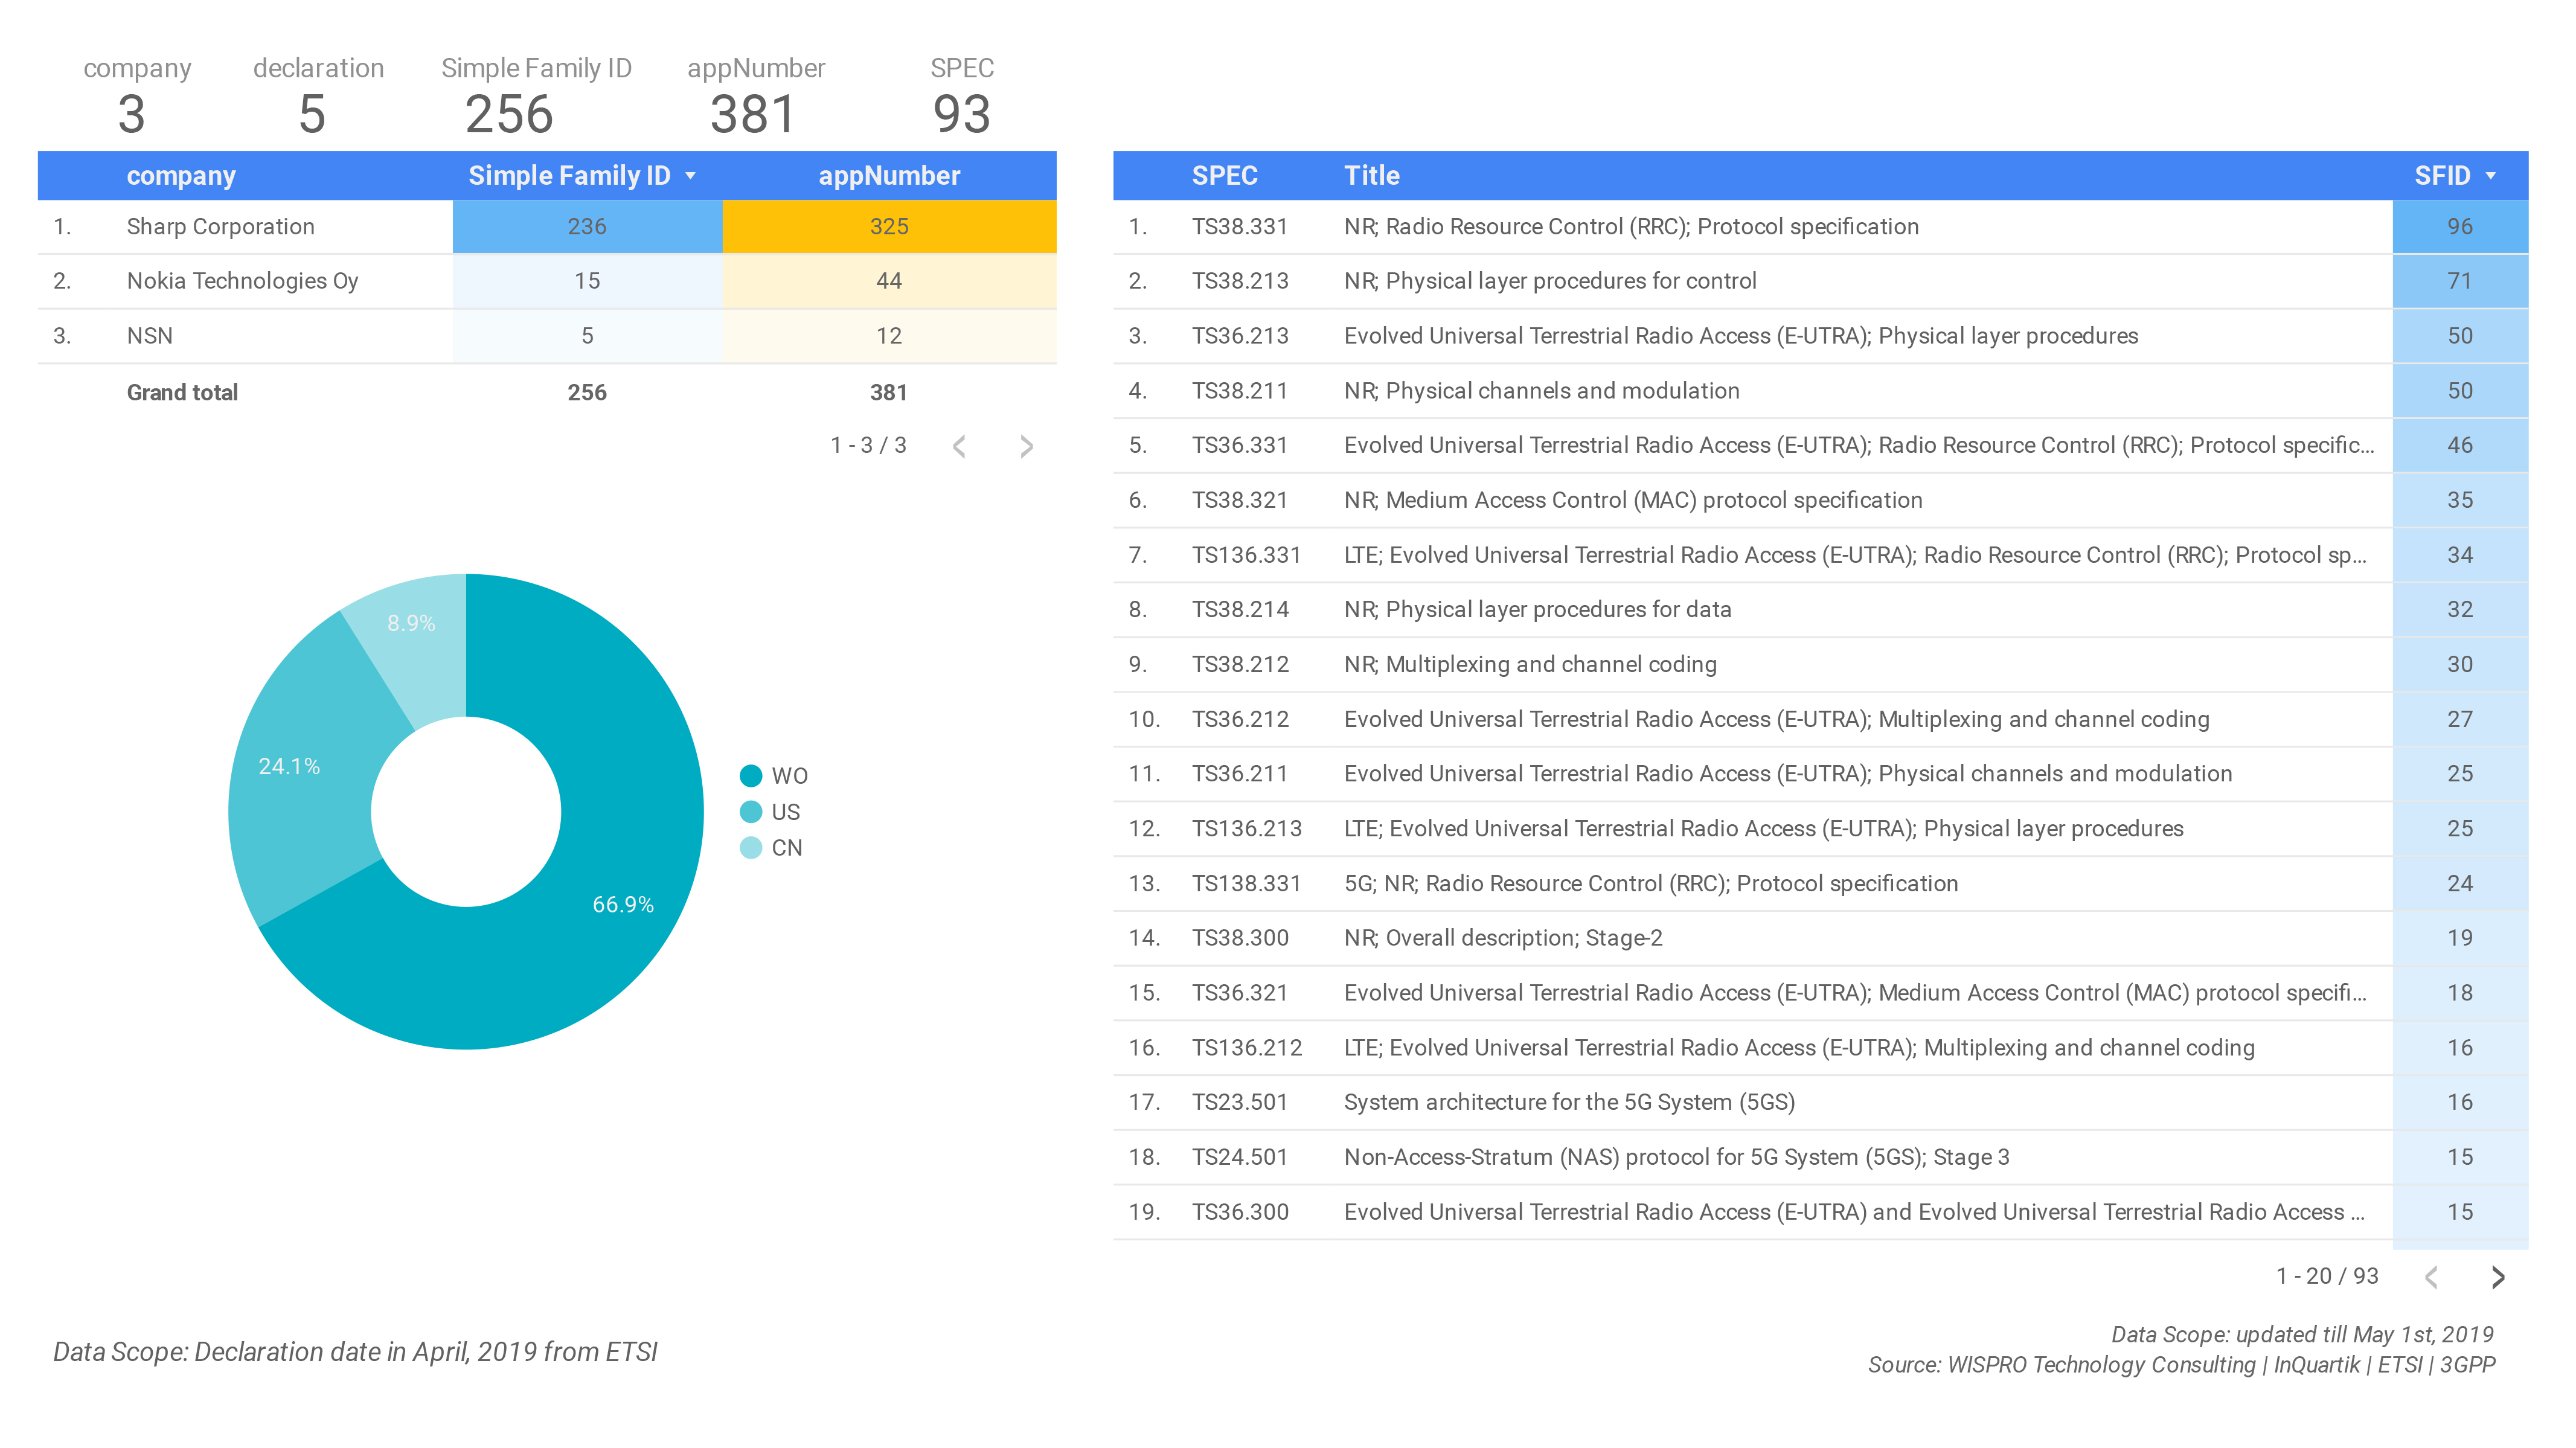
Task: Go to previous page of company table
Action: coord(959,446)
